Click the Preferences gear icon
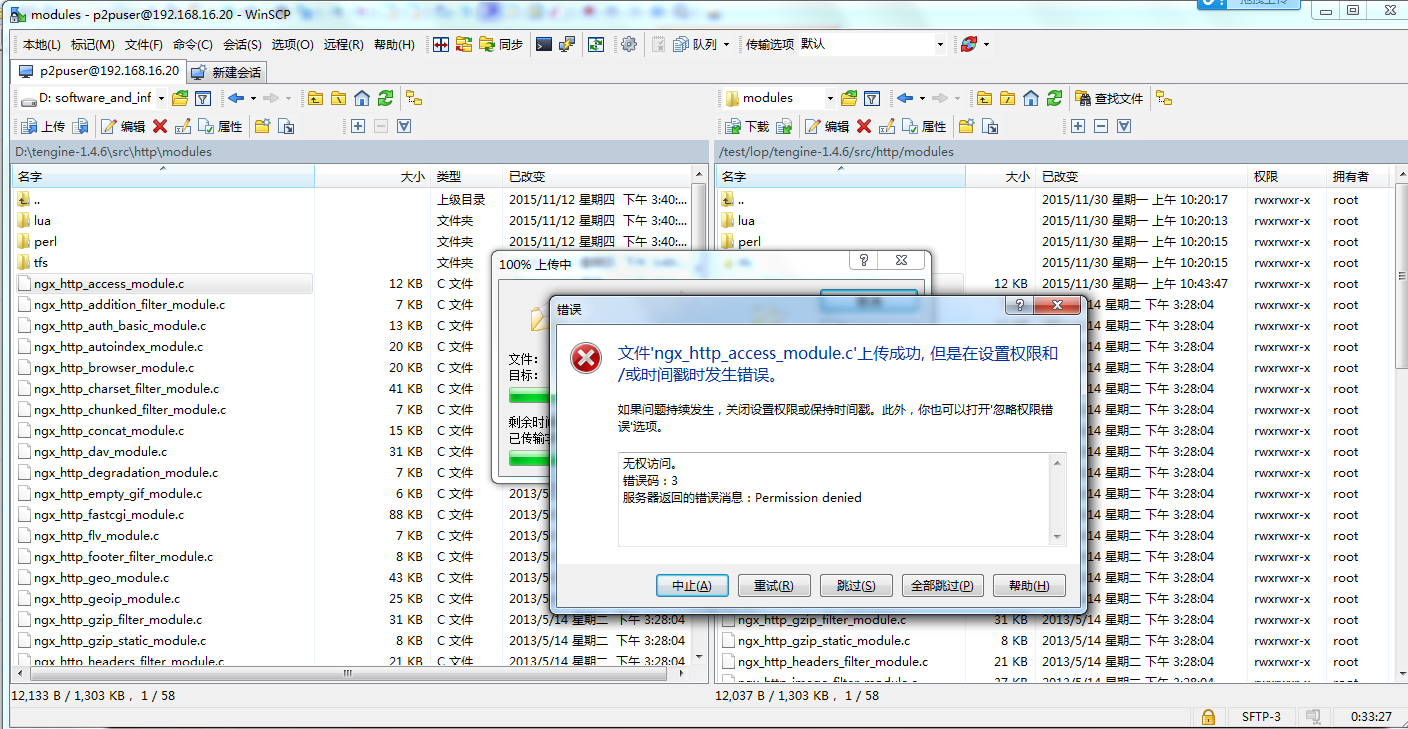This screenshot has width=1408, height=729. 629,44
